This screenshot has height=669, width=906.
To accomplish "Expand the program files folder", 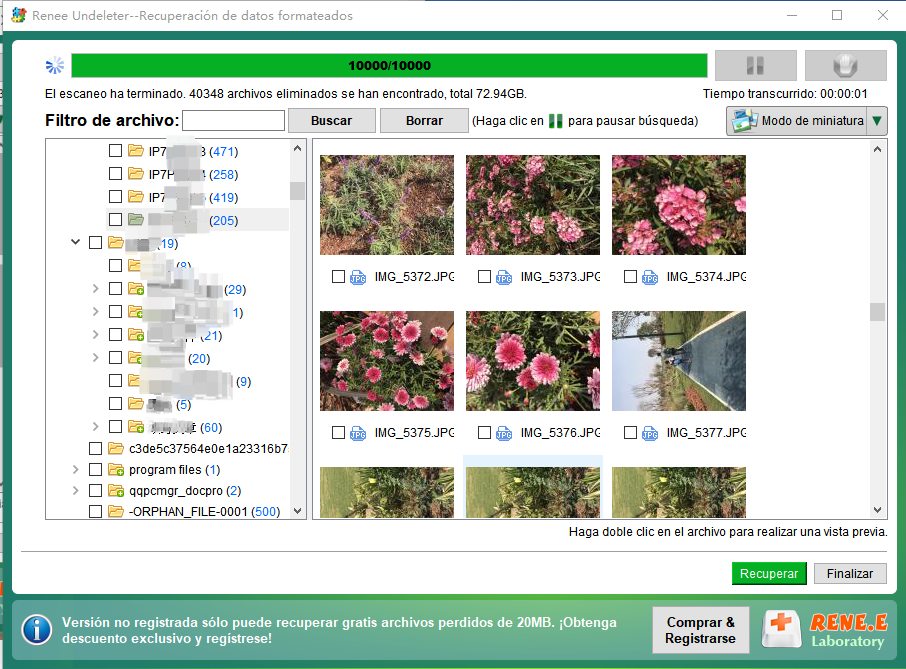I will pyautogui.click(x=76, y=470).
